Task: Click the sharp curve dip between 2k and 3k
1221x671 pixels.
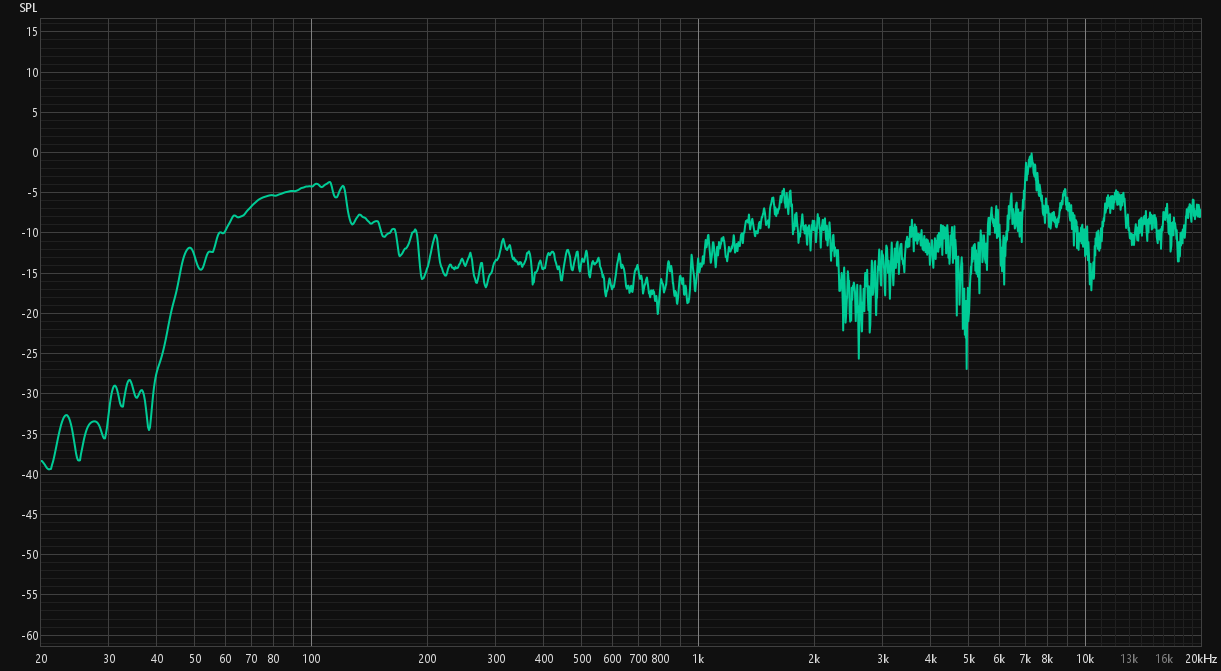Action: click(858, 357)
